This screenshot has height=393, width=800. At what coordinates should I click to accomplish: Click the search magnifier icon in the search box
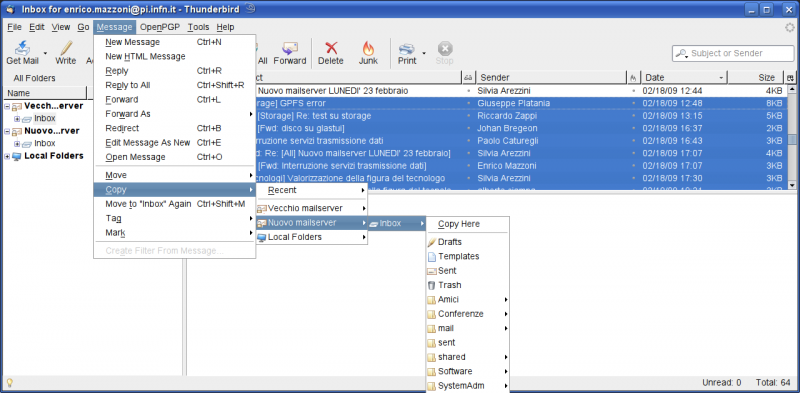pyautogui.click(x=681, y=53)
